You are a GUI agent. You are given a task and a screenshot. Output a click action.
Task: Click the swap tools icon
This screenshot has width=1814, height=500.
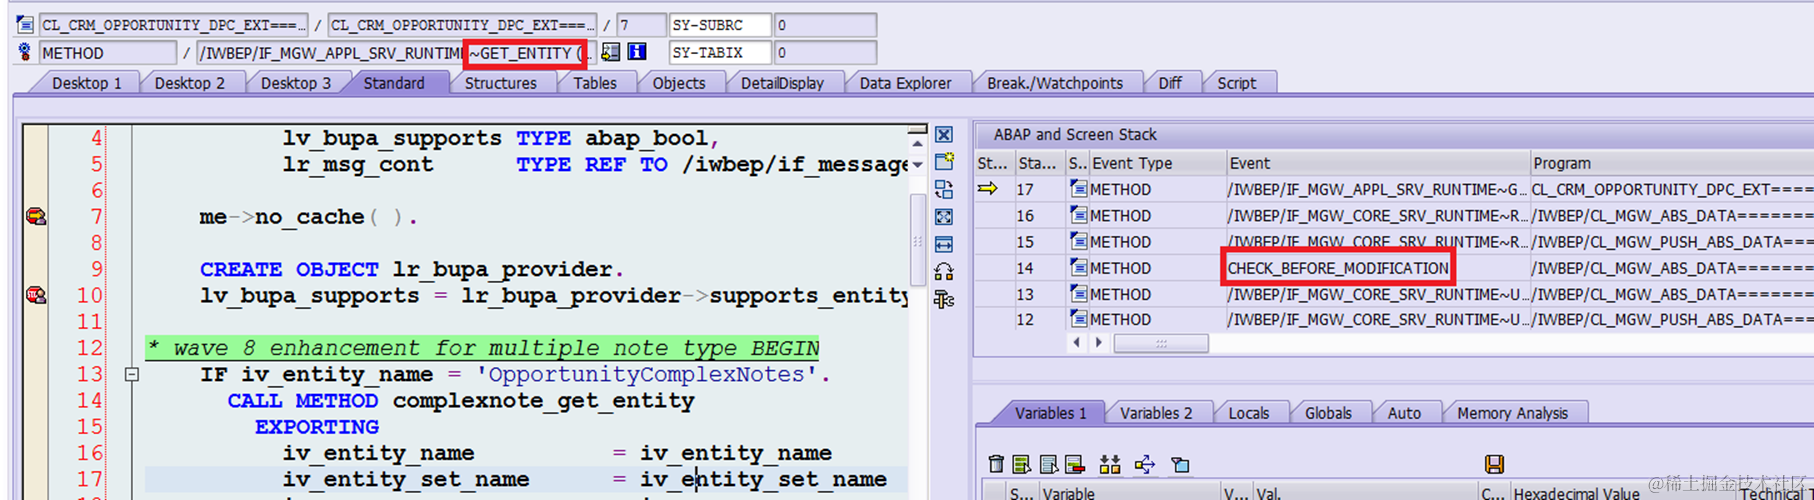tap(944, 272)
